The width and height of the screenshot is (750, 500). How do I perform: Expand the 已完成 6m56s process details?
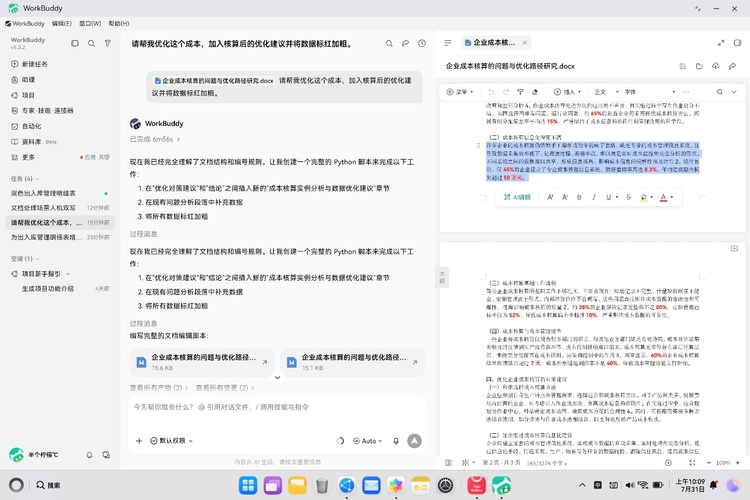point(155,139)
